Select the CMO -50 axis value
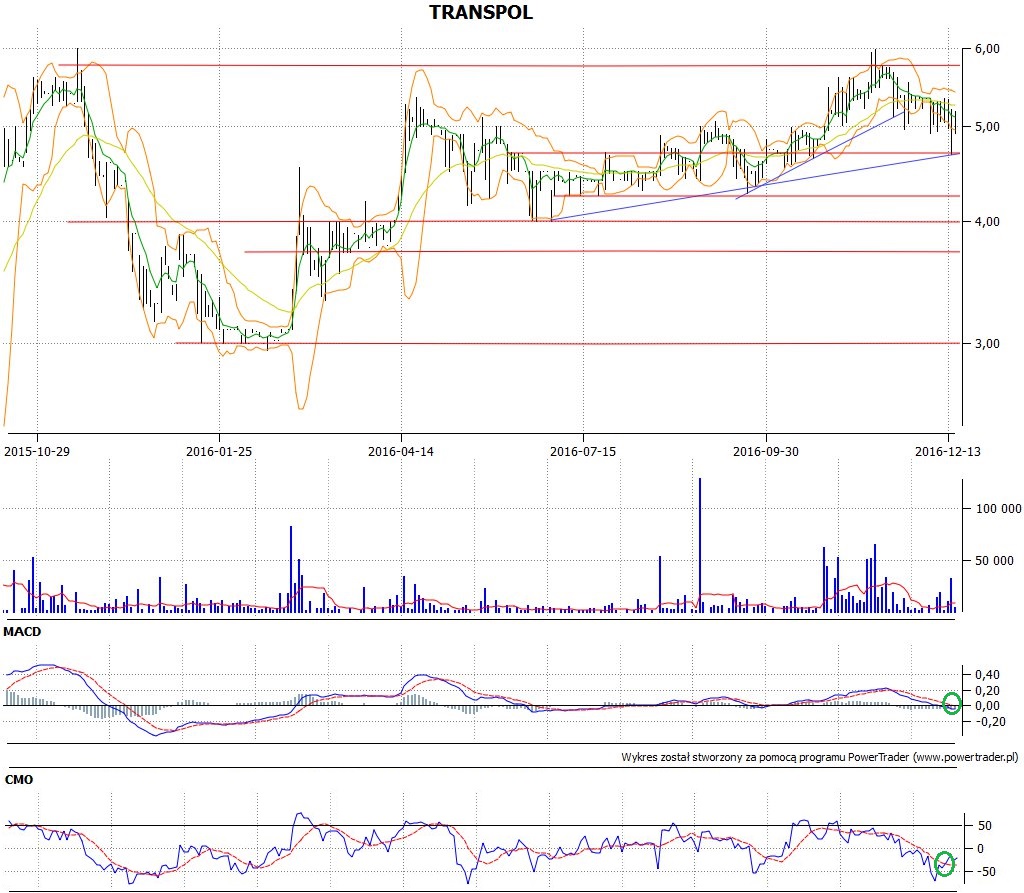This screenshot has height=893, width=1024. [986, 871]
